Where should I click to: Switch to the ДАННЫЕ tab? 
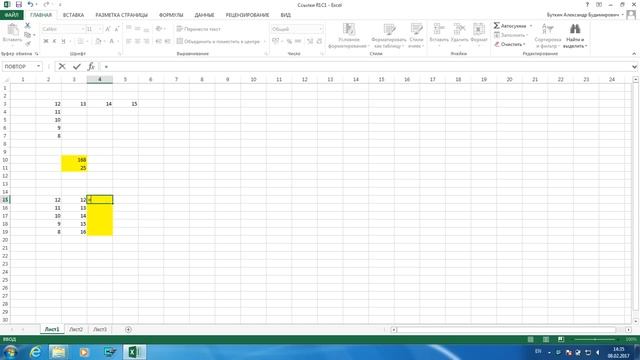pyautogui.click(x=204, y=15)
